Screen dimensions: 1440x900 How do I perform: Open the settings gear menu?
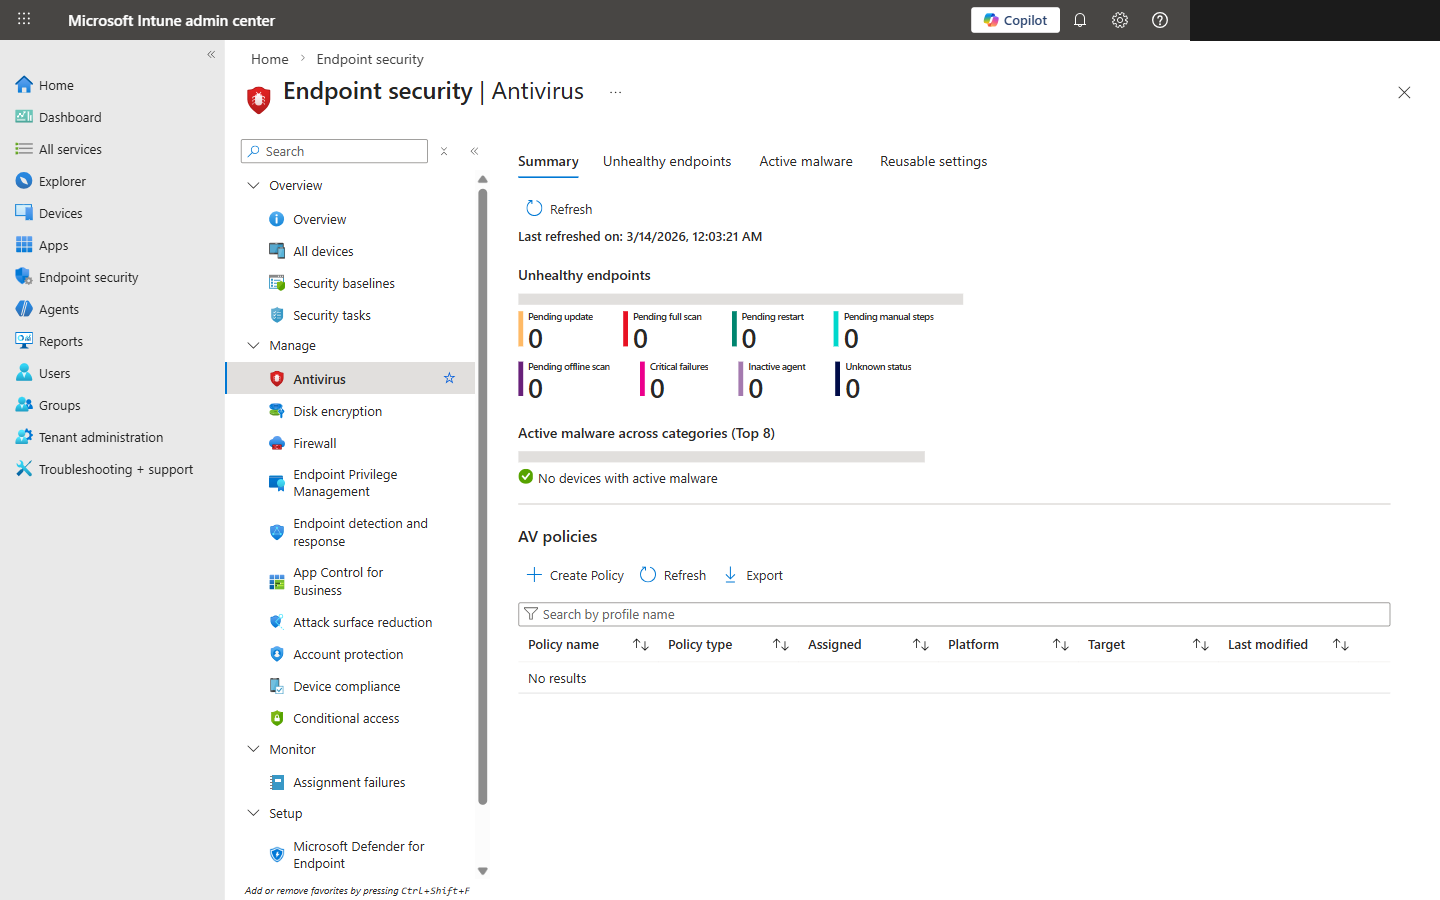(1119, 19)
